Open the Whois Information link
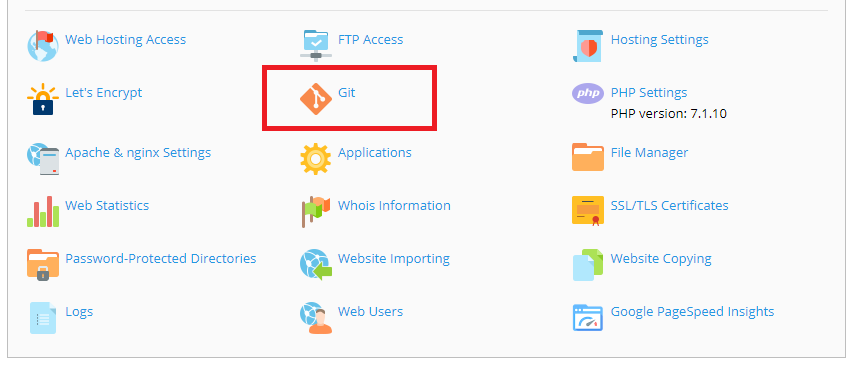 pyautogui.click(x=394, y=206)
